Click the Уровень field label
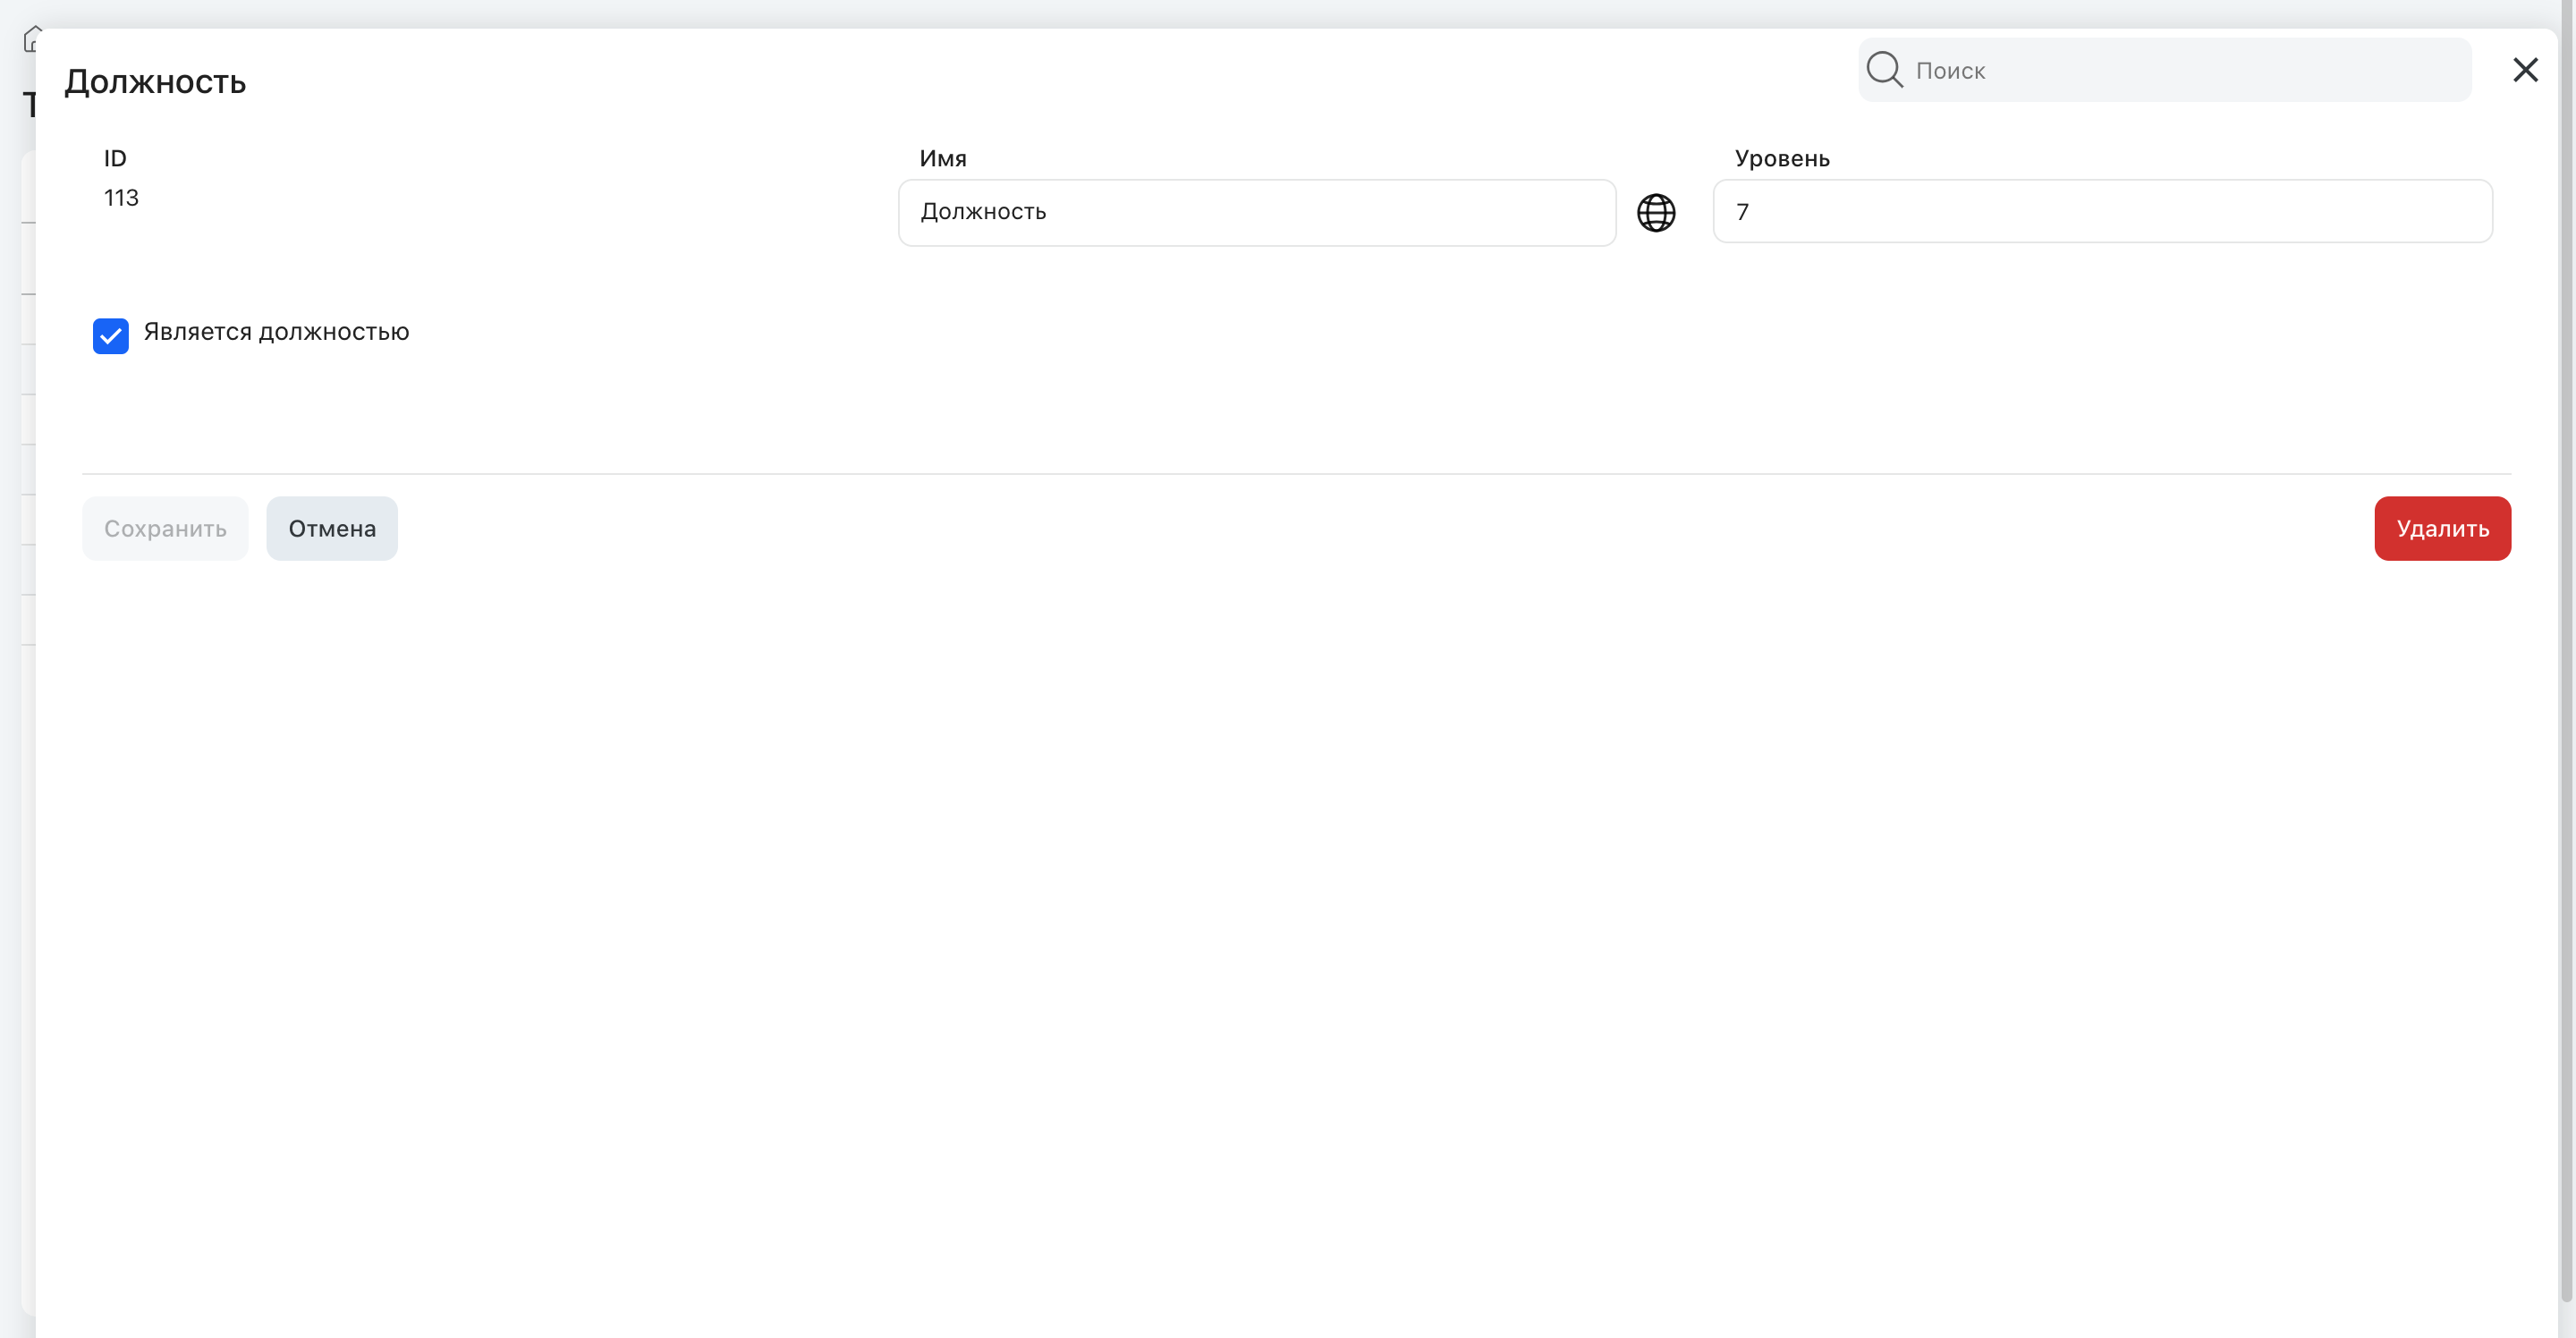The width and height of the screenshot is (2576, 1338). [x=1782, y=158]
